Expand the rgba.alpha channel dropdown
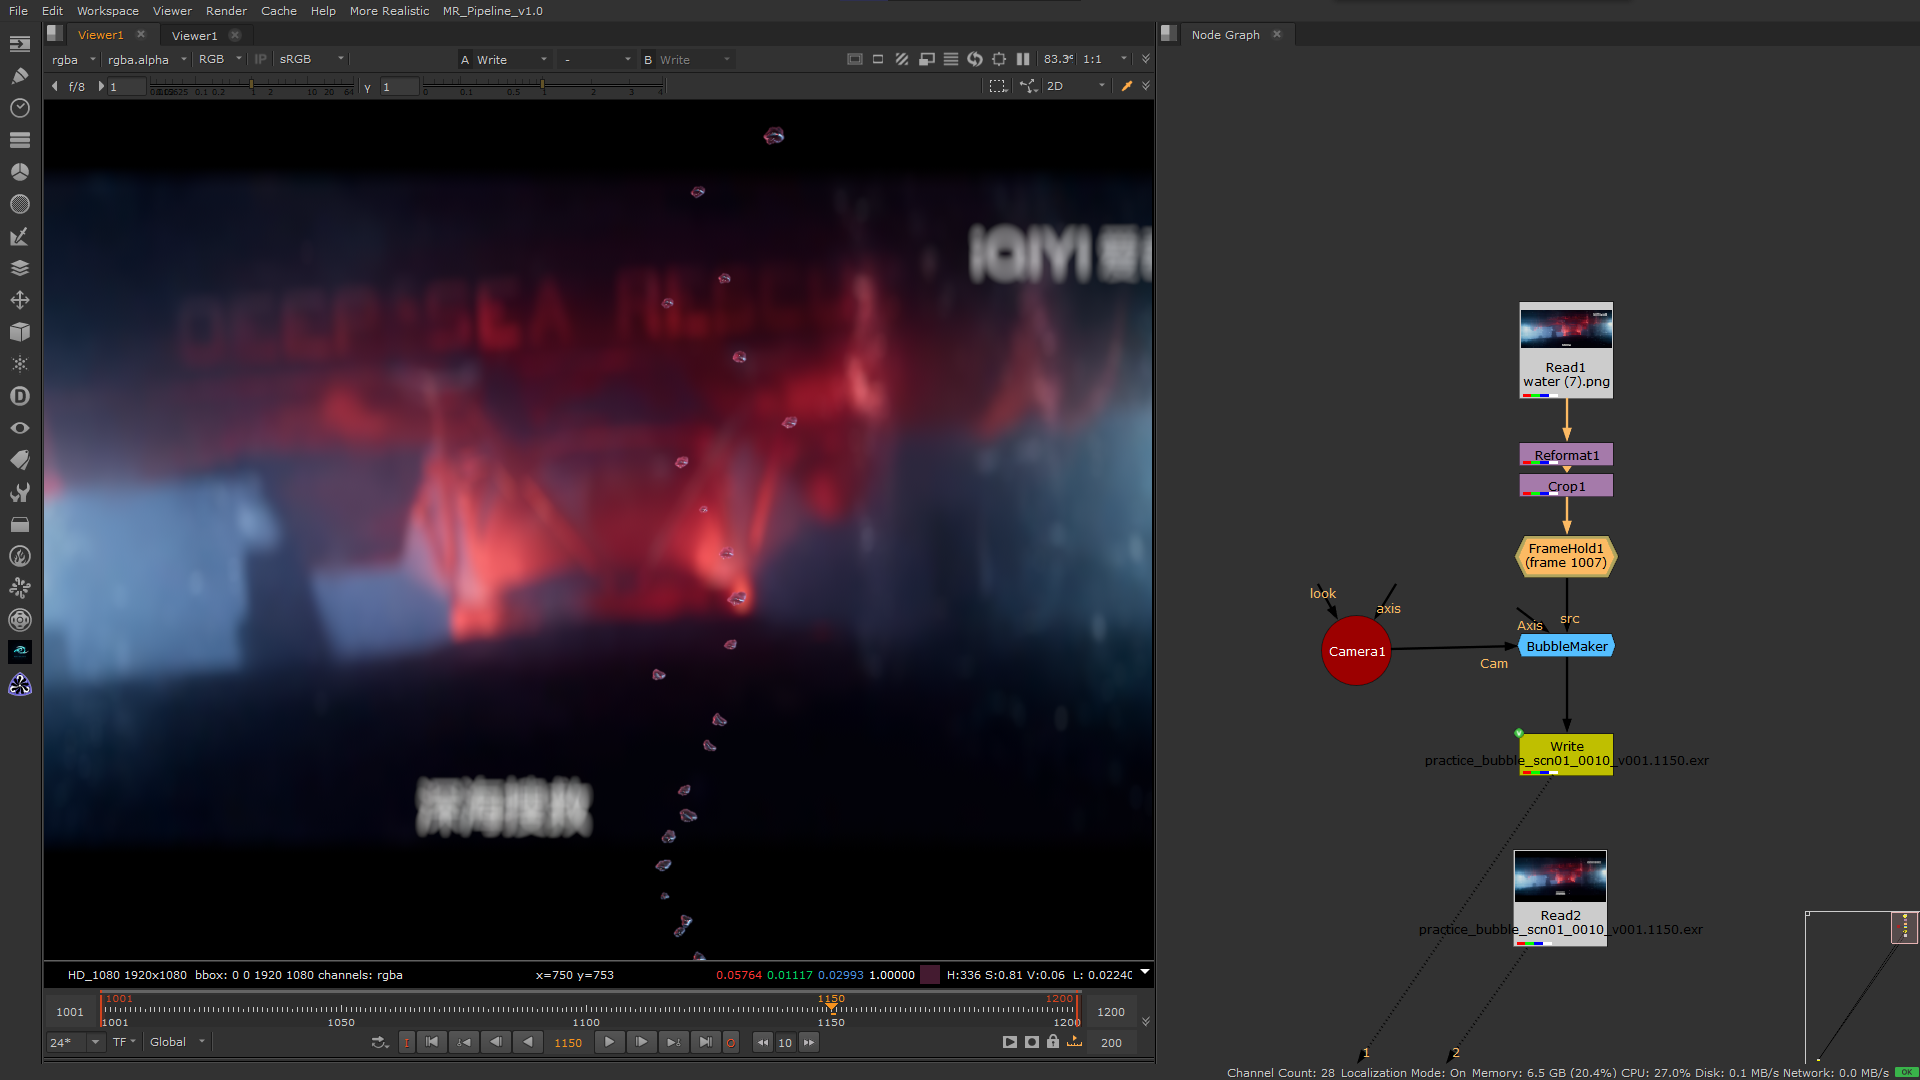This screenshot has height=1080, width=1920. (147, 59)
